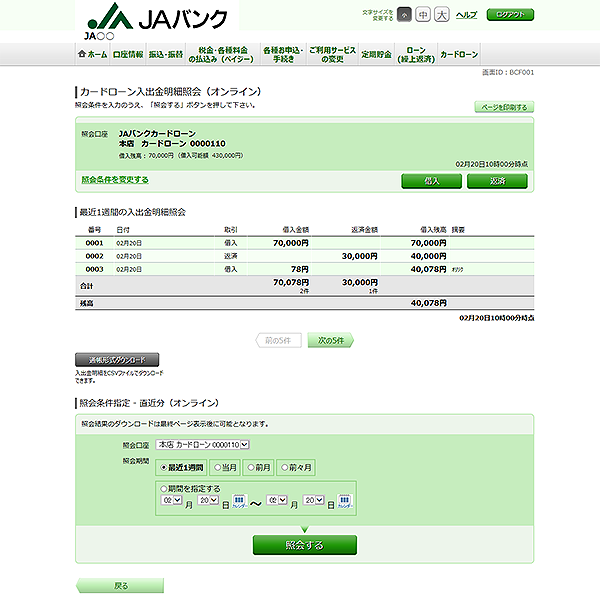Screen dimensions: 600x612
Task: Set text size to small (小)
Action: point(403,15)
